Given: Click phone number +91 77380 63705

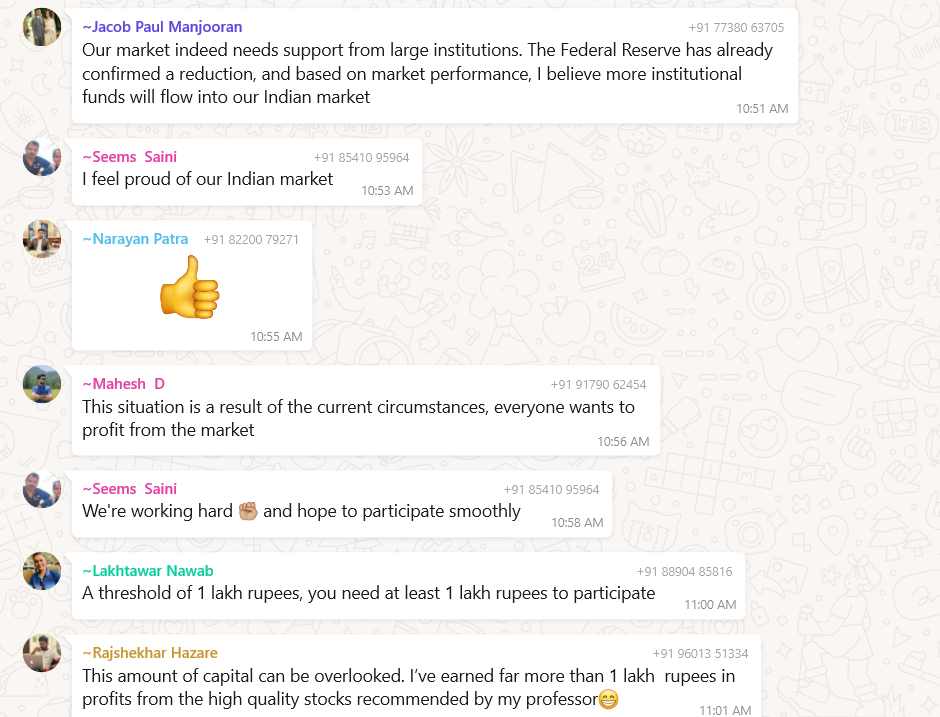Looking at the screenshot, I should click(736, 28).
